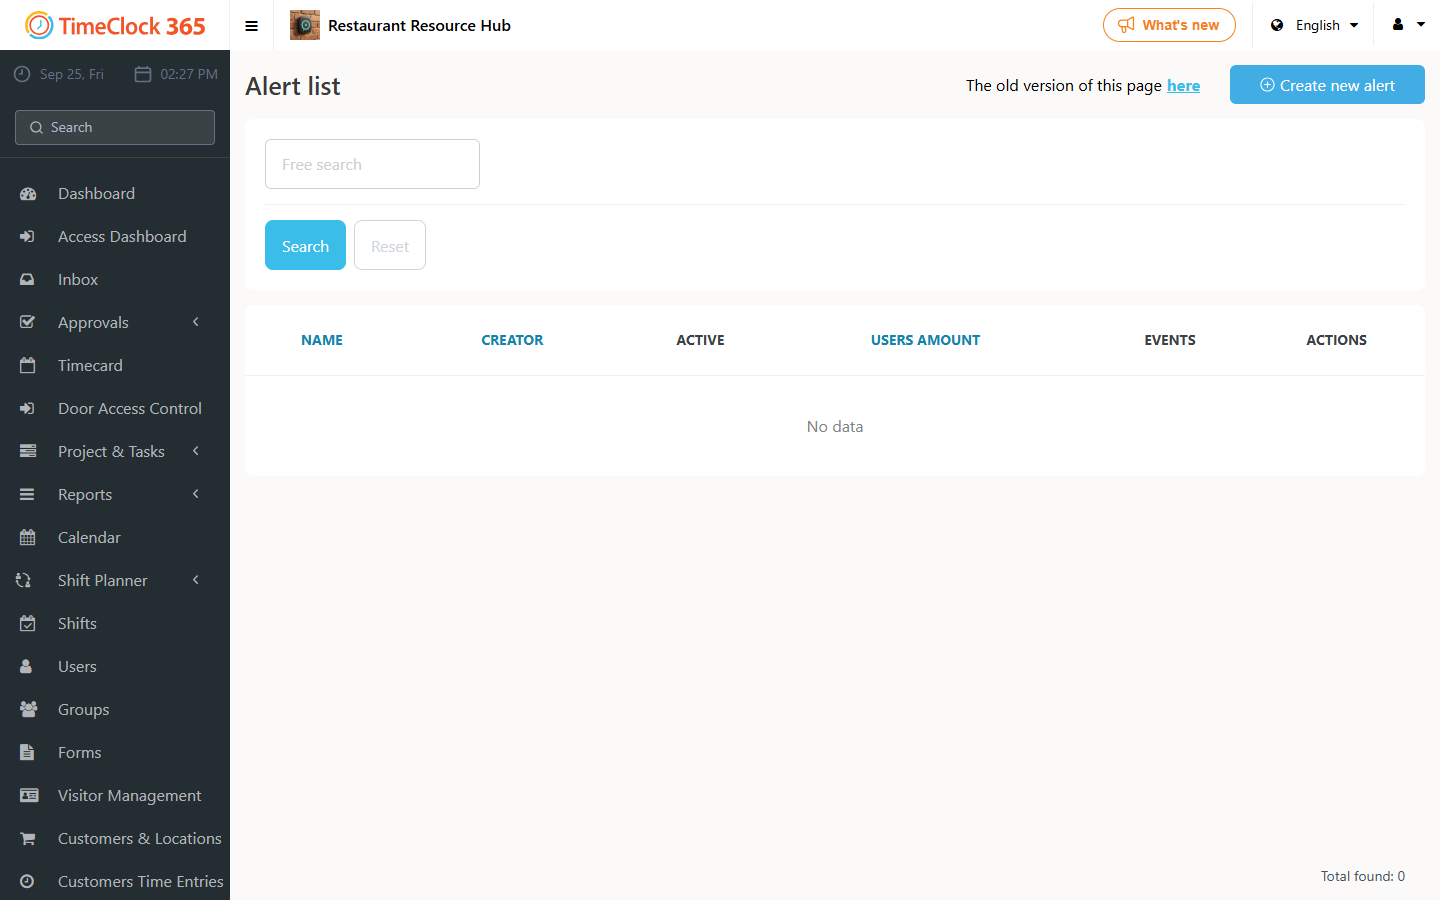Click Create new alert button
The width and height of the screenshot is (1440, 900).
coord(1327,85)
